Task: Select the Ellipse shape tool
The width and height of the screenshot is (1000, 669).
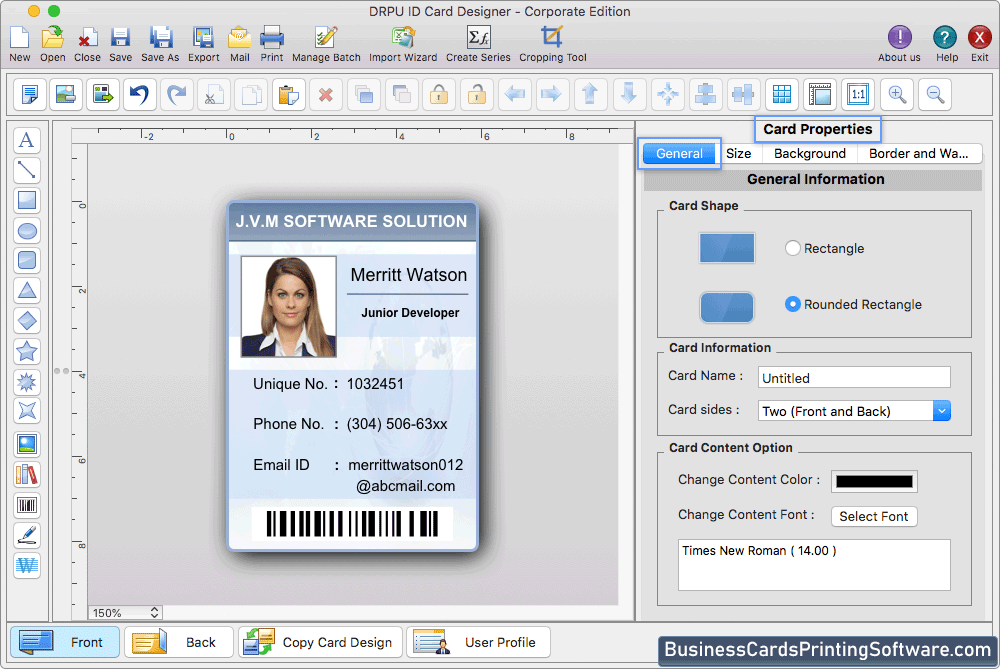Action: pyautogui.click(x=27, y=231)
